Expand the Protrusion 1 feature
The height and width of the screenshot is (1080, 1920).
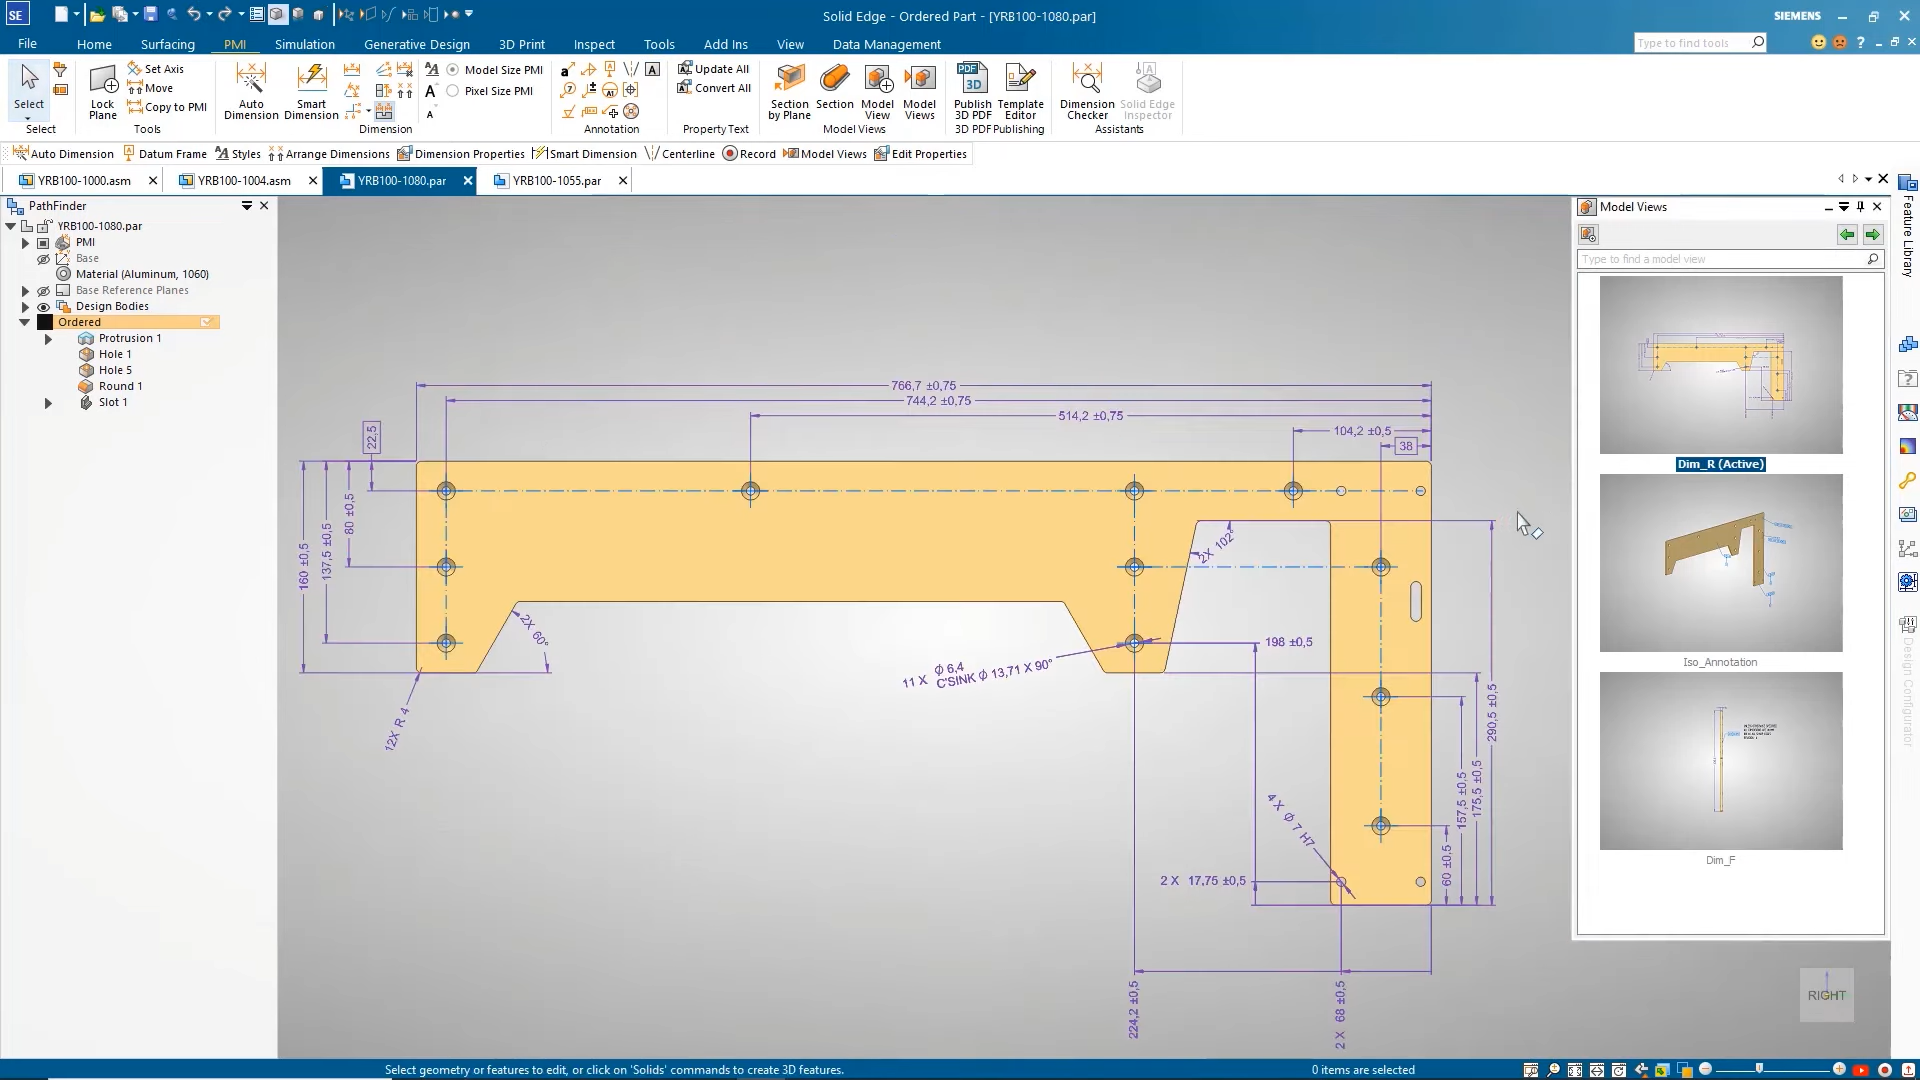48,338
